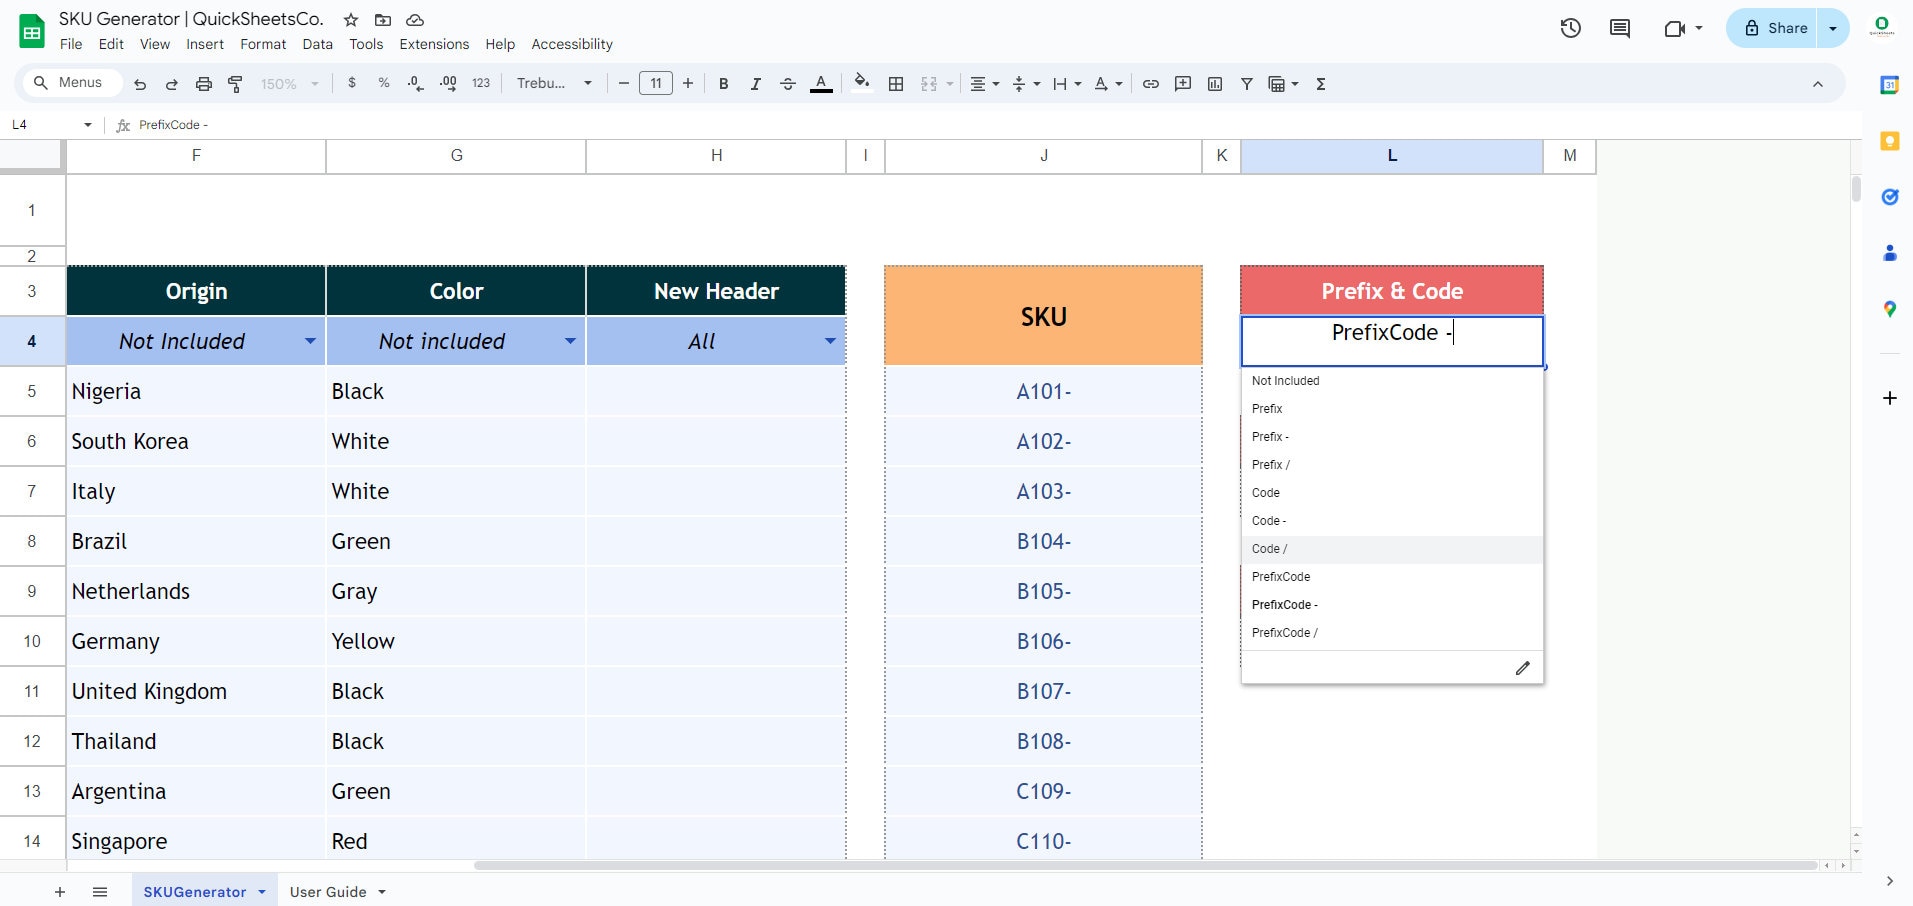Open Google Maps from the side panel
The height and width of the screenshot is (906, 1913).
click(1889, 310)
